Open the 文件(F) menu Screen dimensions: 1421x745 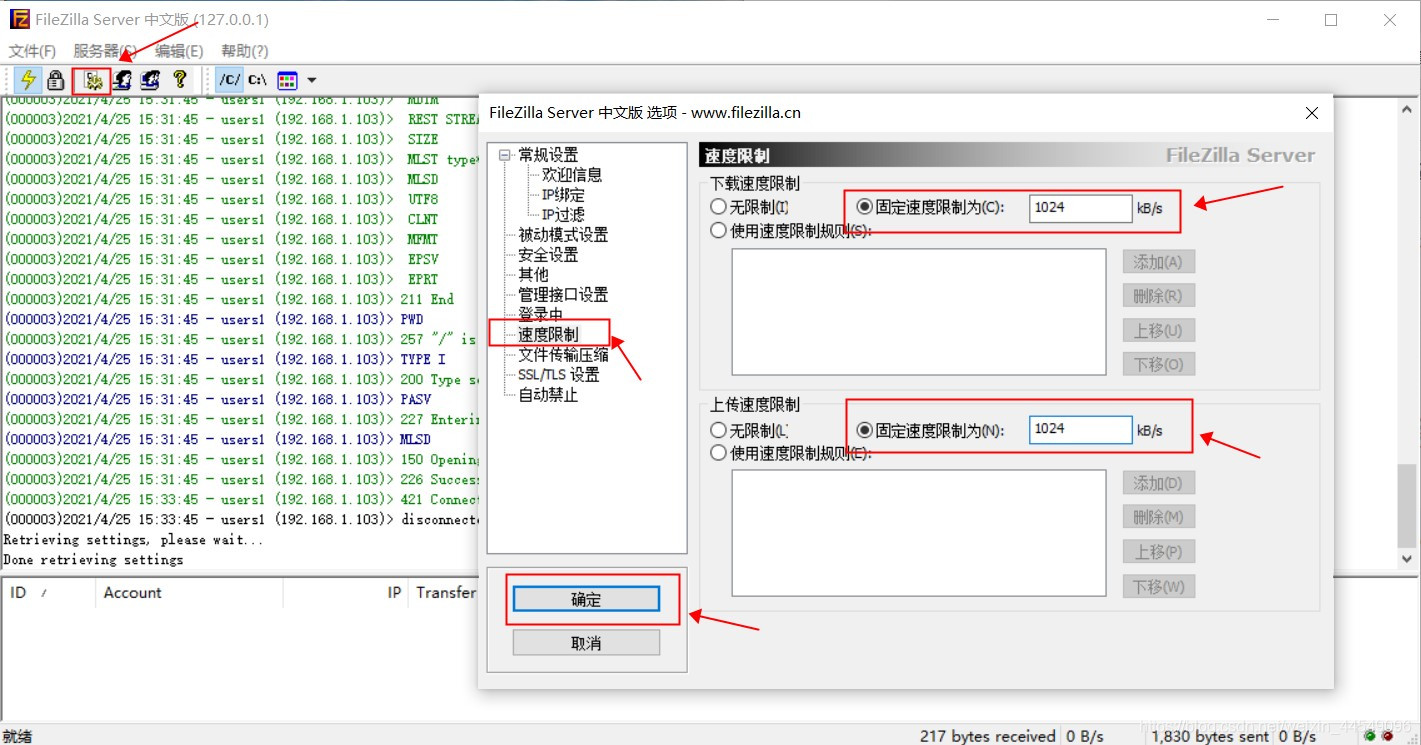point(33,51)
